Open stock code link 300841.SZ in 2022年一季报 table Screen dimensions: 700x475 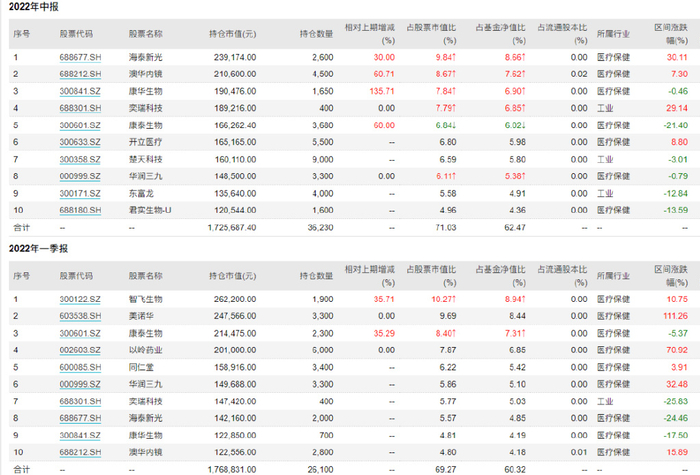click(x=80, y=435)
